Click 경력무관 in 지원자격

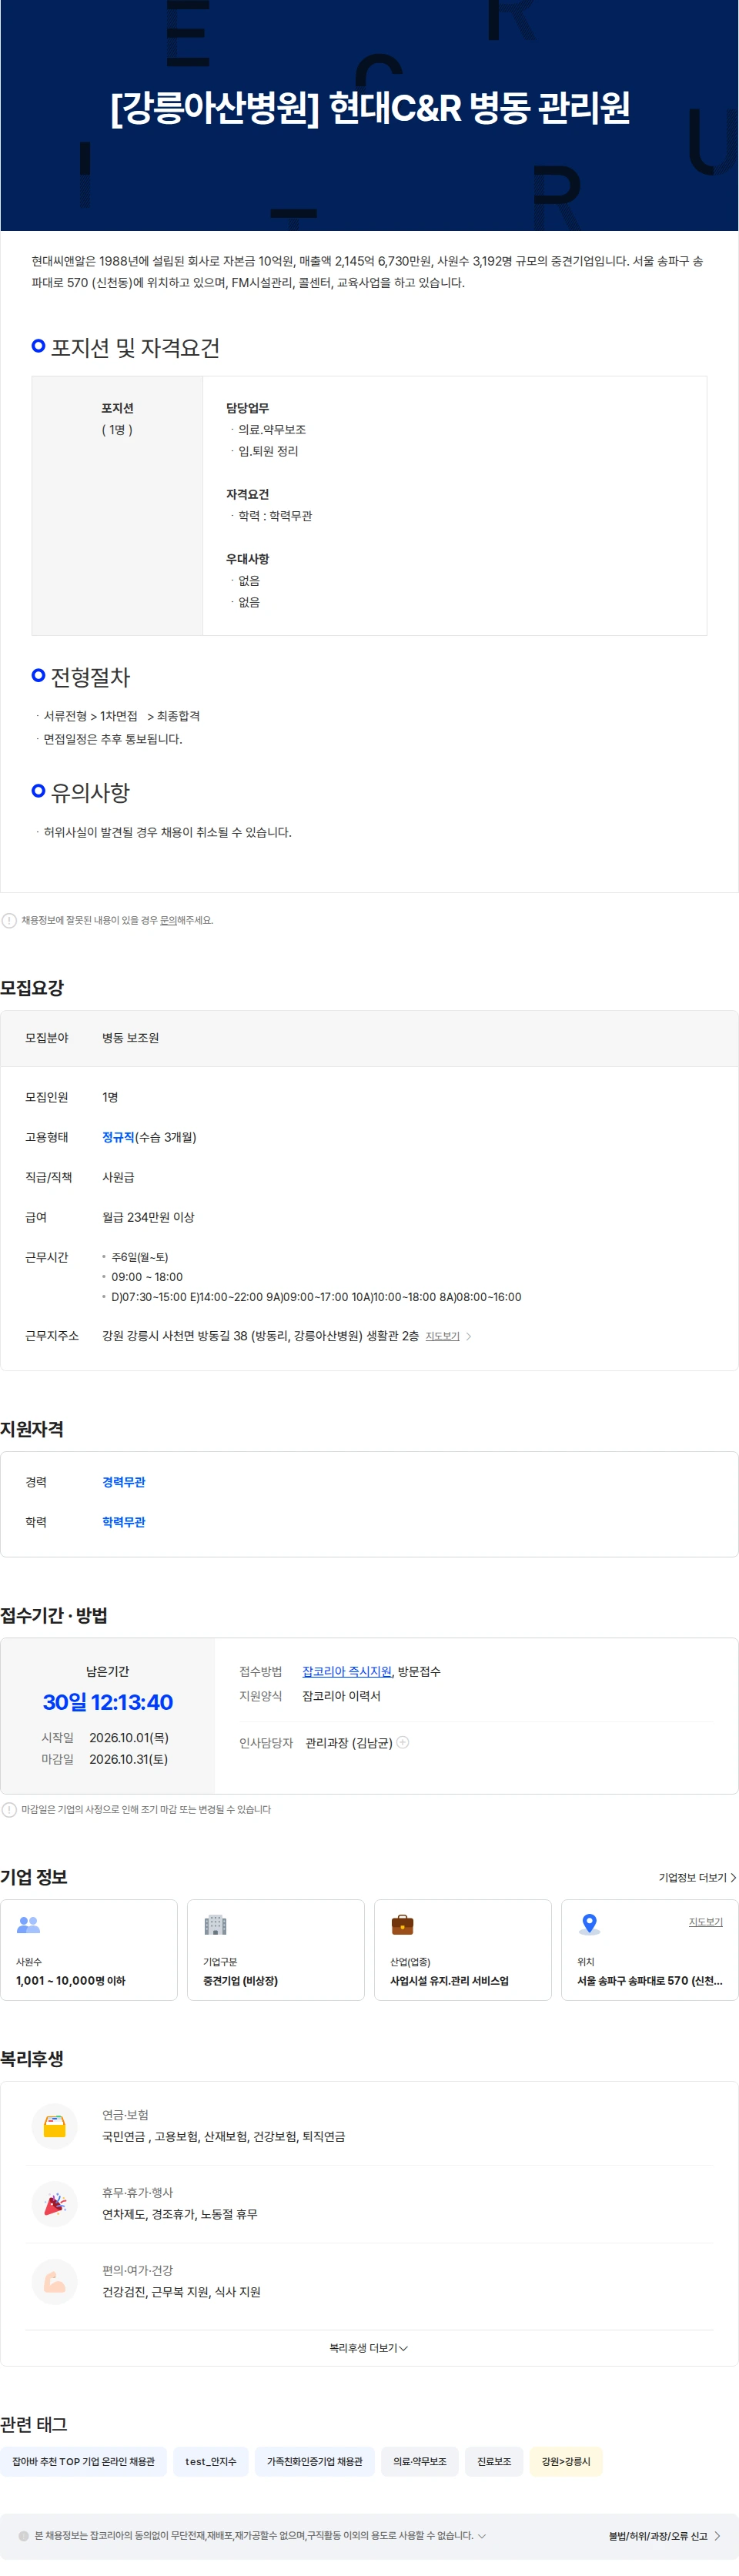pos(123,1482)
